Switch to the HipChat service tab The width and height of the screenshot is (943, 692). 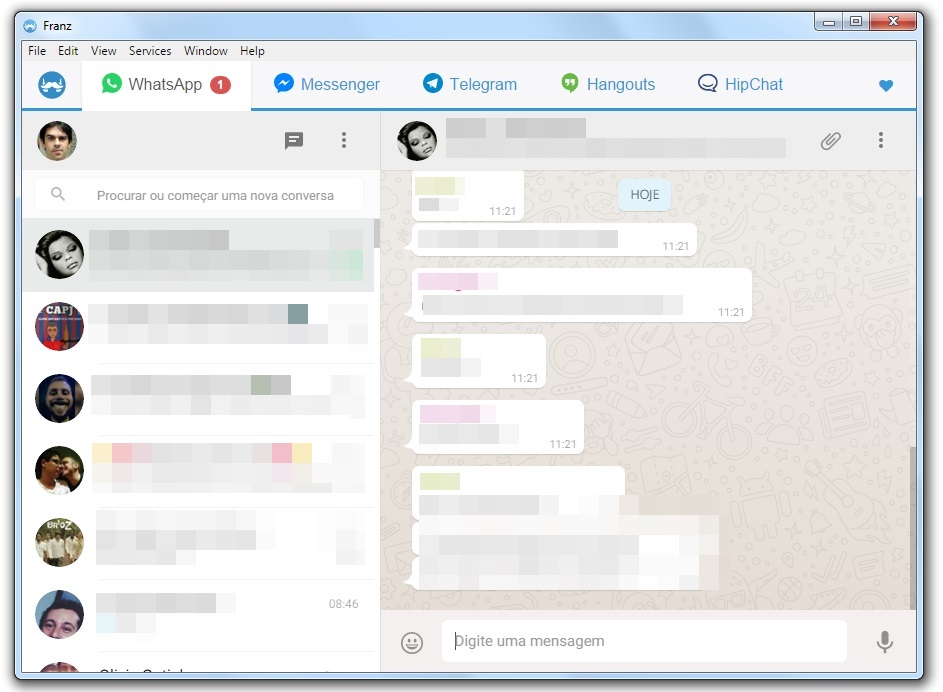click(x=740, y=85)
